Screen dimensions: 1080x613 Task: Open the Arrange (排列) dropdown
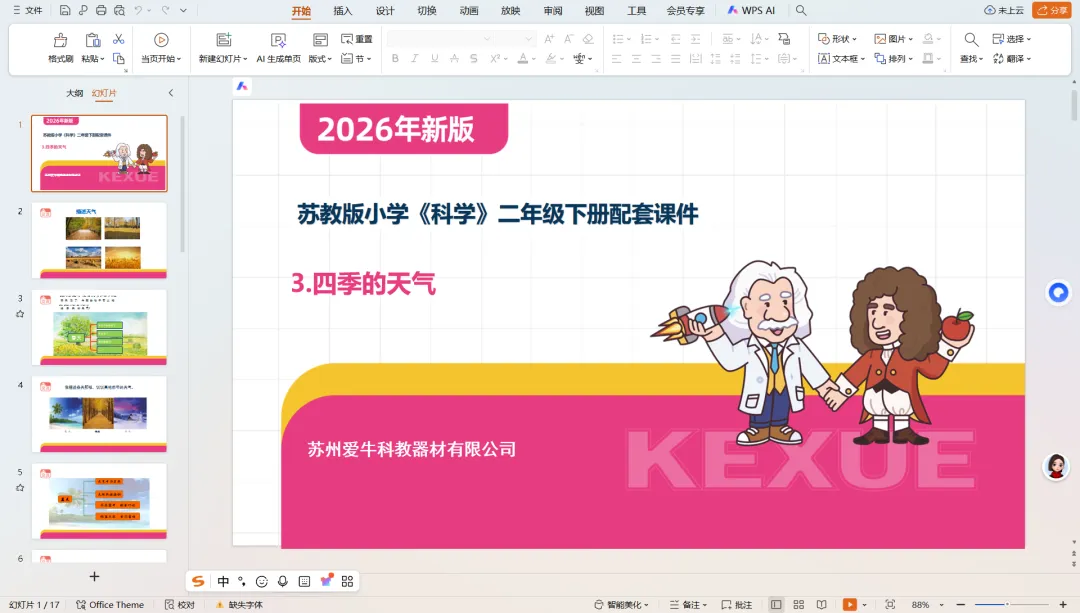tap(893, 59)
